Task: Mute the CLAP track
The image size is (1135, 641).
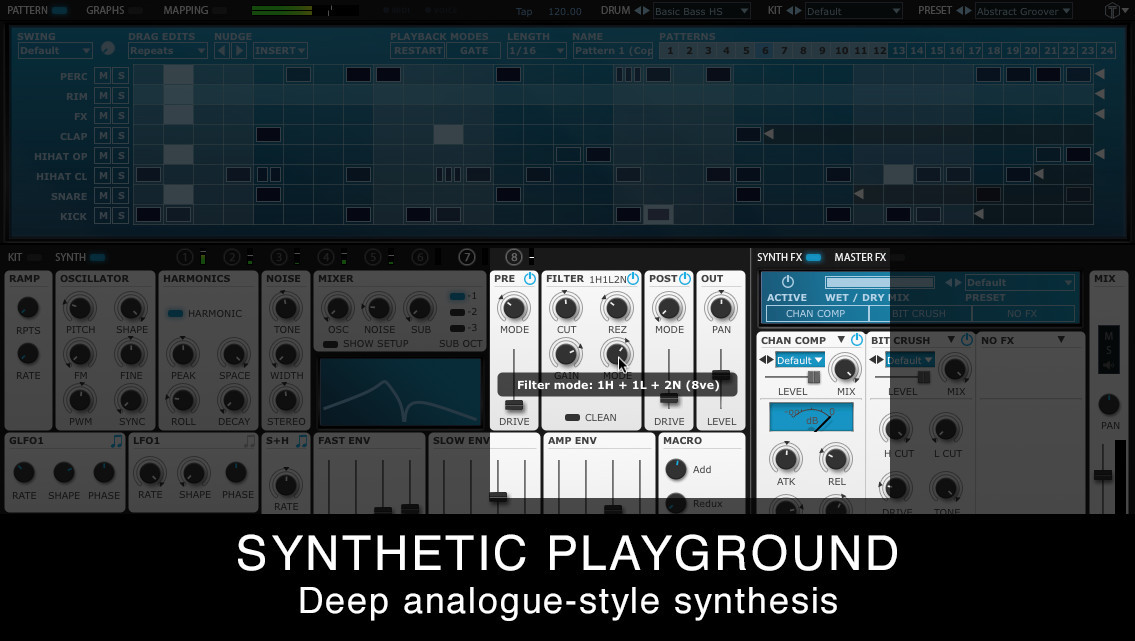Action: [103, 135]
